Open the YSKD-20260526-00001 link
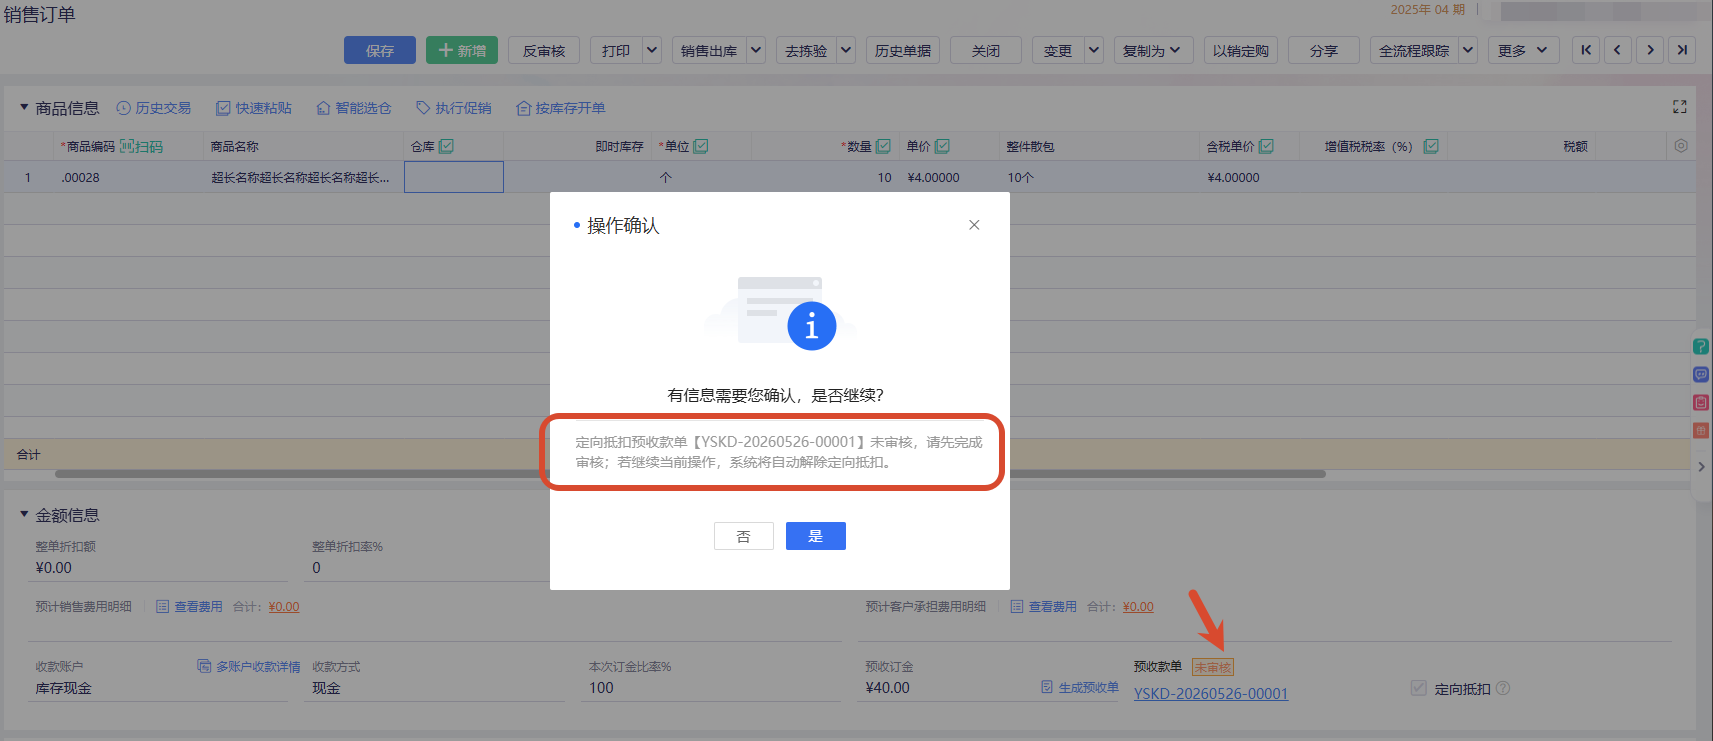Viewport: 1713px width, 741px height. 1211,694
